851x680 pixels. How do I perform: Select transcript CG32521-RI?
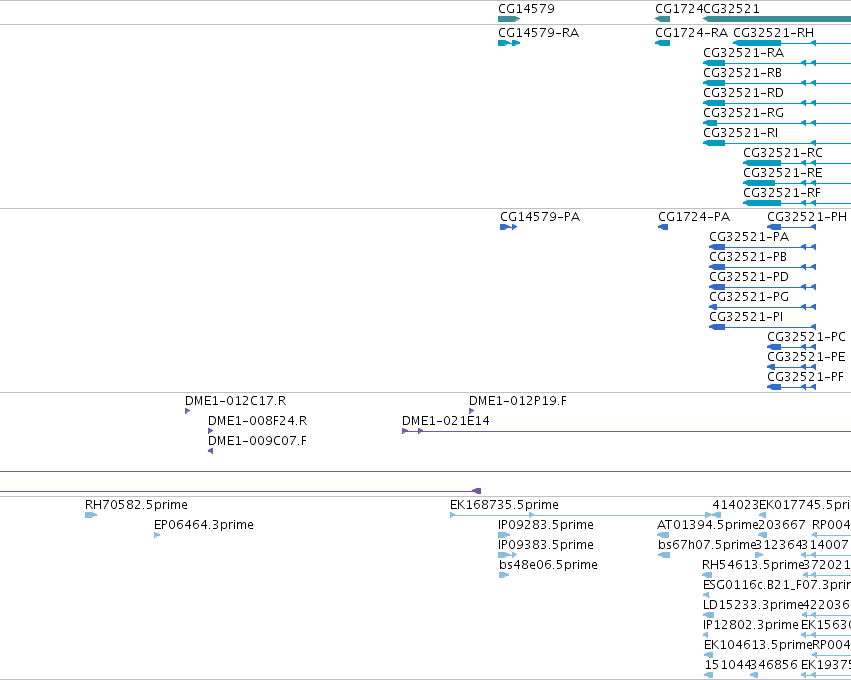coord(741,133)
